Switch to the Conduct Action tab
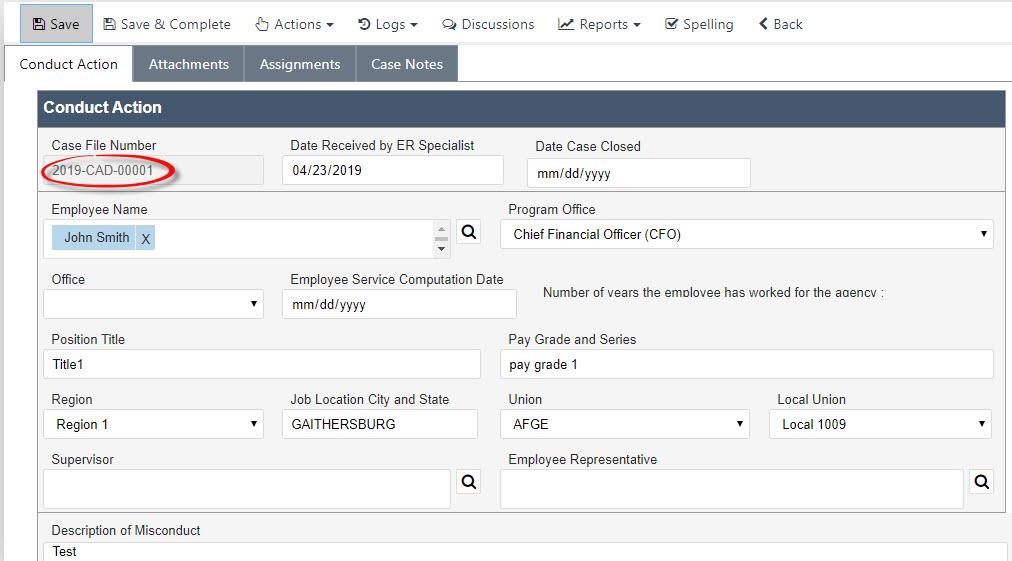The height and width of the screenshot is (561, 1012). coord(68,64)
